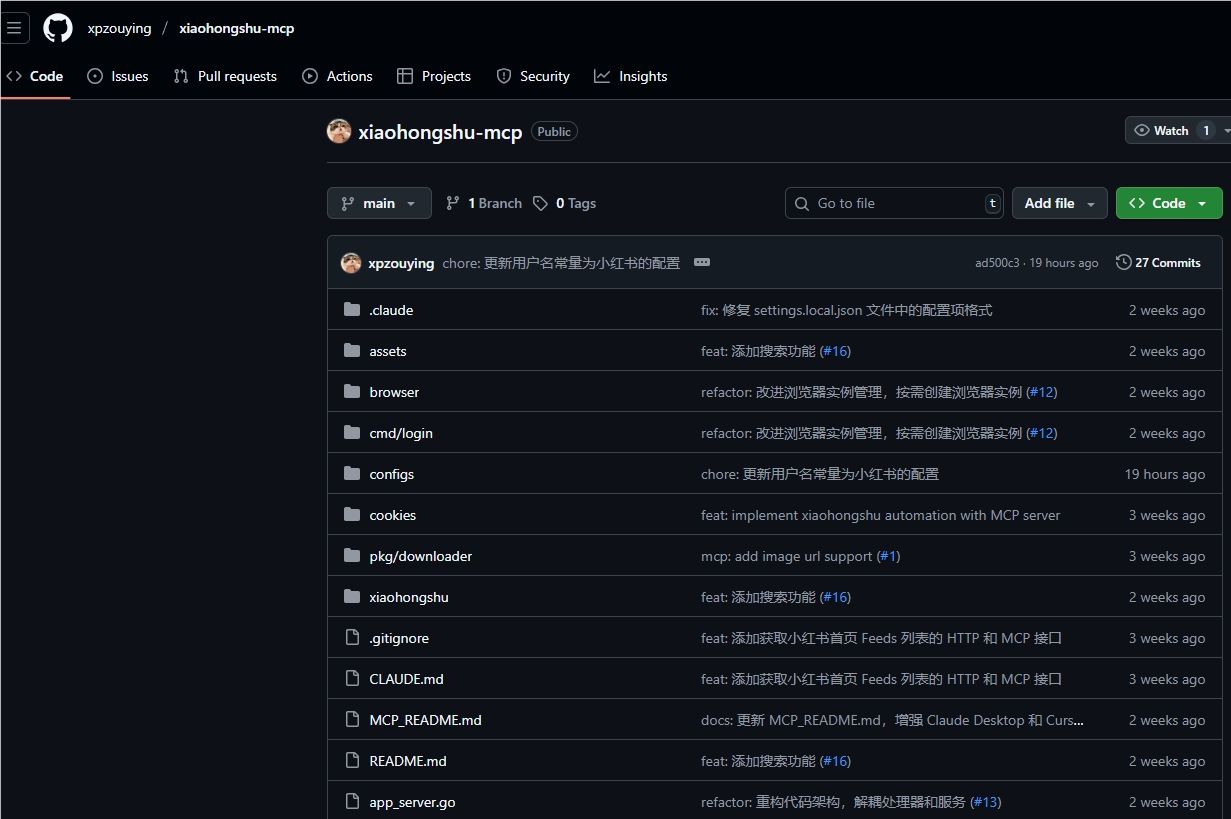Click the magnifier icon in Go to file

(x=802, y=203)
